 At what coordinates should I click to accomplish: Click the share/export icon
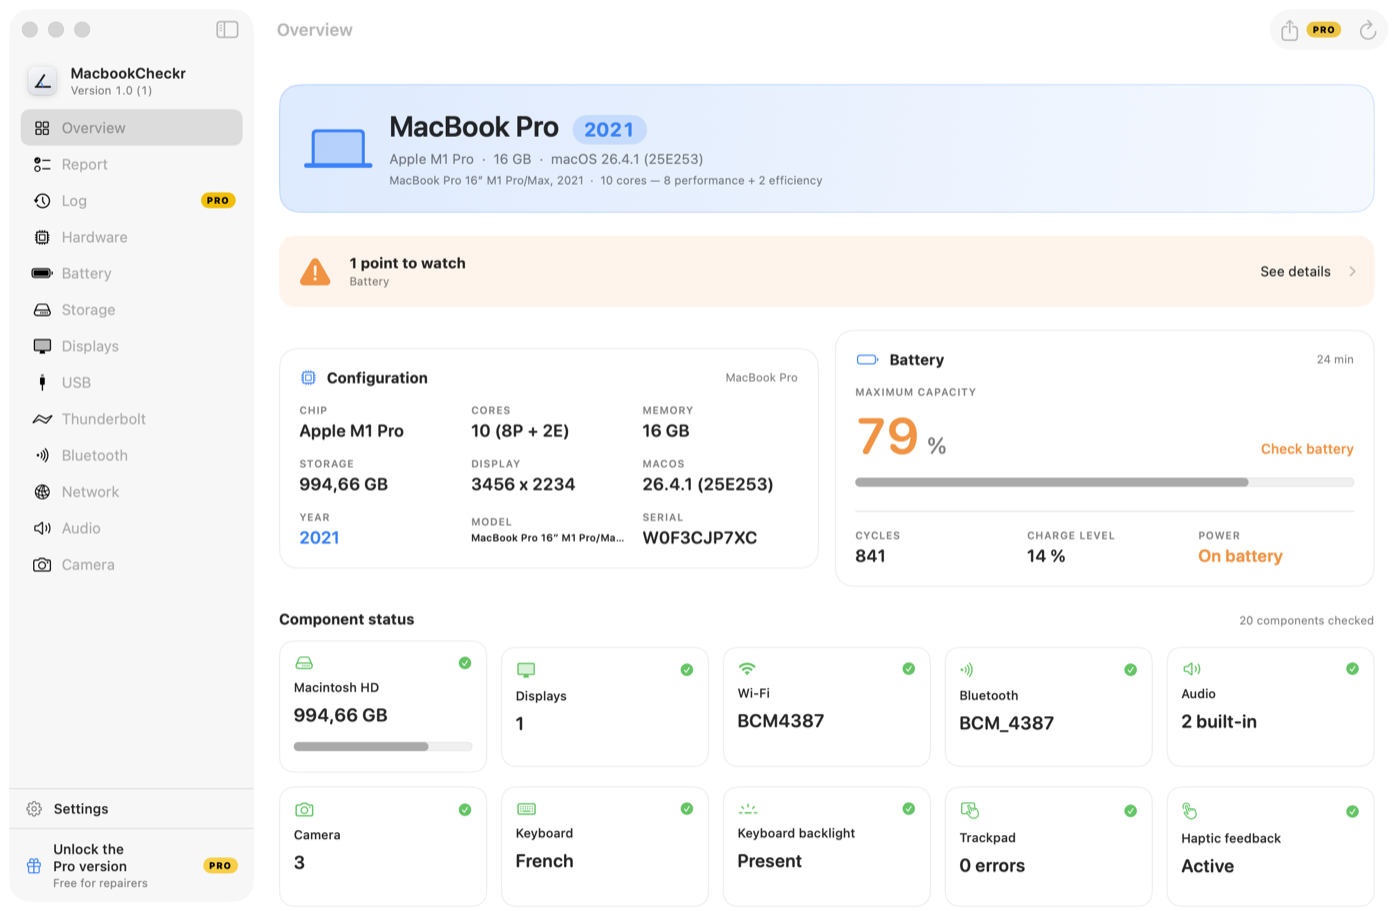click(1289, 30)
